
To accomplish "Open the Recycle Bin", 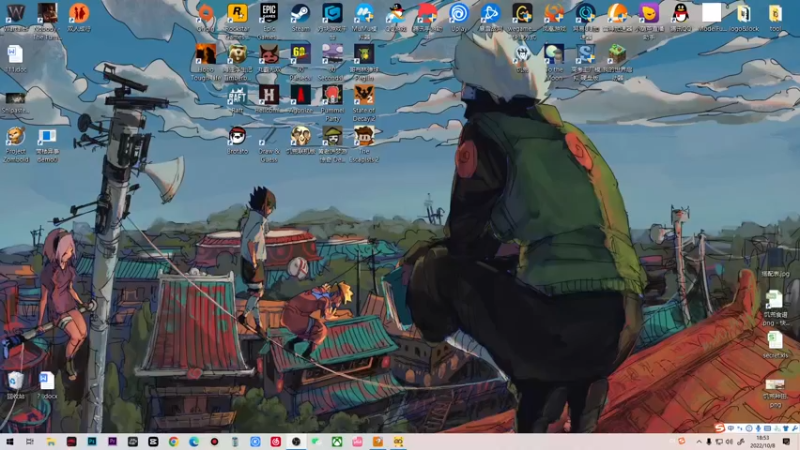I will coord(16,381).
